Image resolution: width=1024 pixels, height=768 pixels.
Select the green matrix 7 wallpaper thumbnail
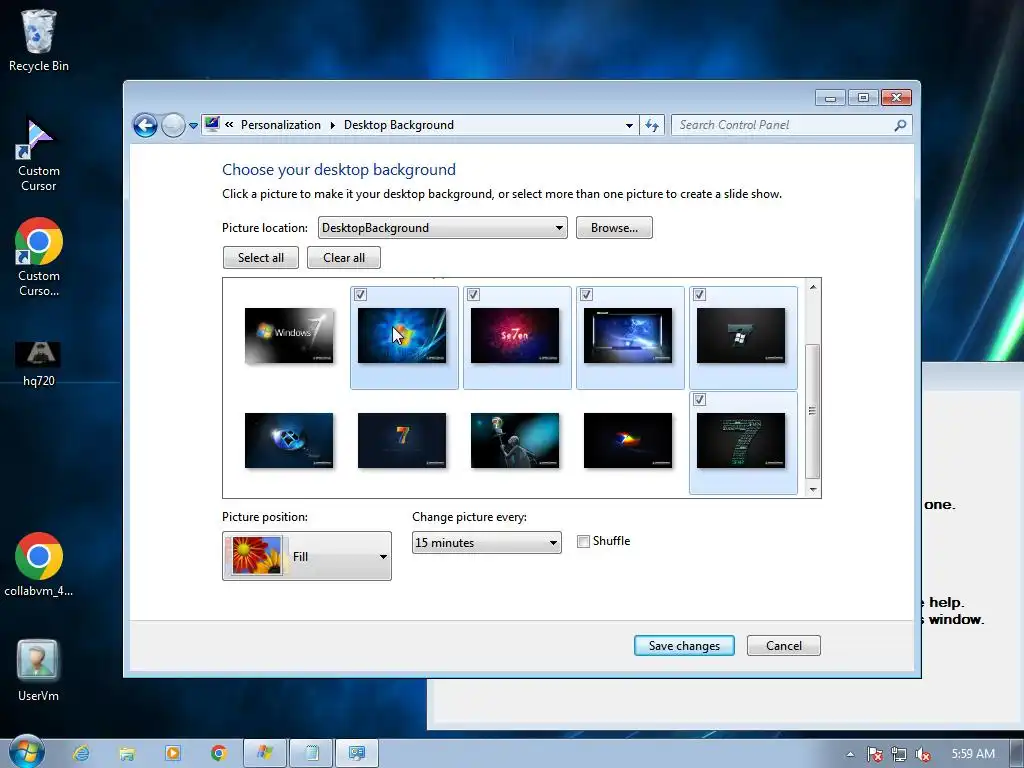click(x=741, y=440)
